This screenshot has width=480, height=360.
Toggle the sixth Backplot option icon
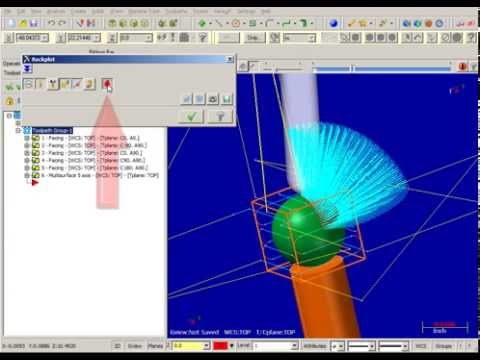click(x=89, y=84)
